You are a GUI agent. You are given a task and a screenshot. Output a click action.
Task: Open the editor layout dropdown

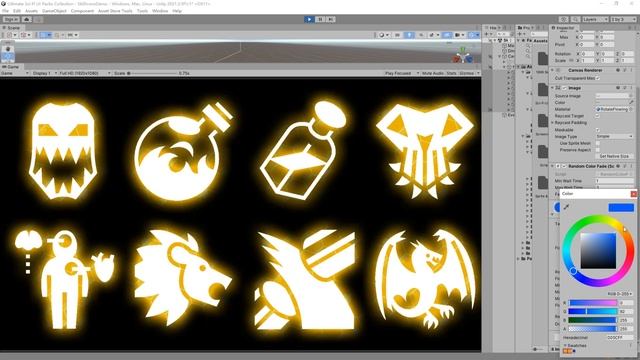[624, 19]
